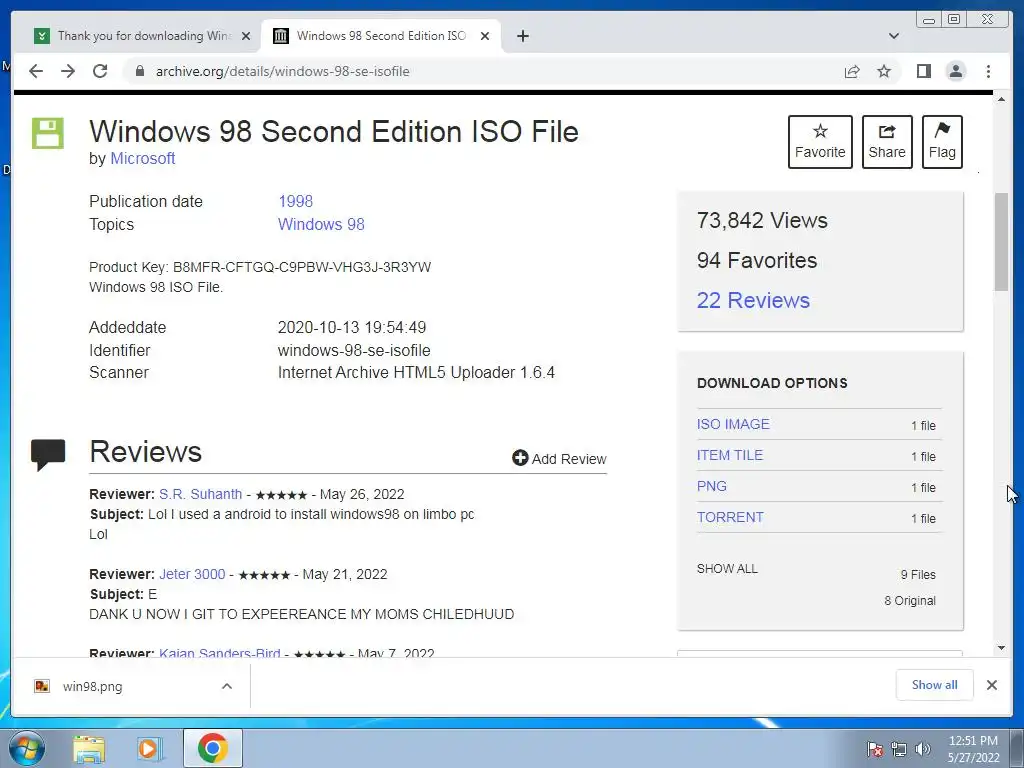1024x768 pixels.
Task: Open reviewer Jeter 3000 profile
Action: [192, 574]
